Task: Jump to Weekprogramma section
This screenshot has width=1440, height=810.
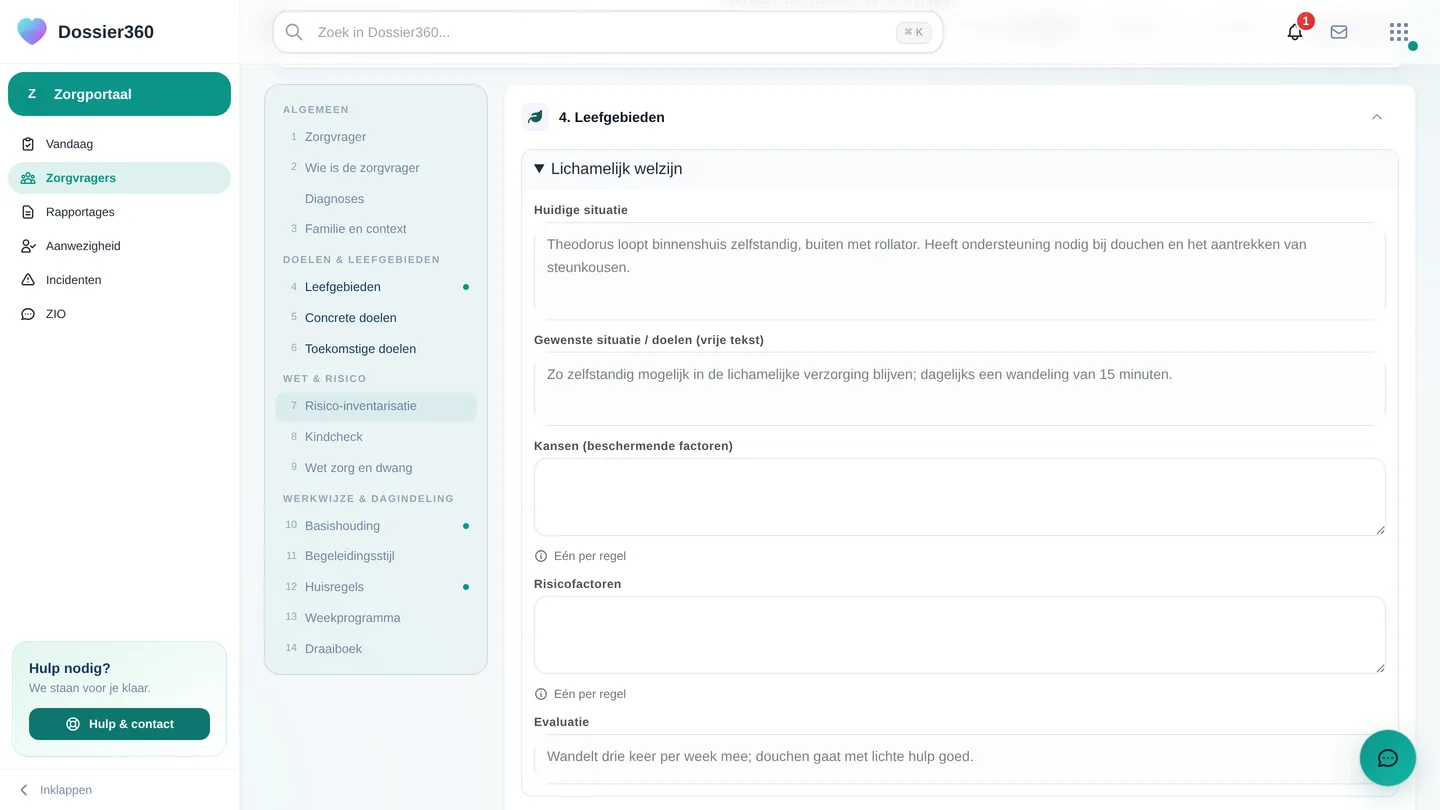Action: [376, 618]
